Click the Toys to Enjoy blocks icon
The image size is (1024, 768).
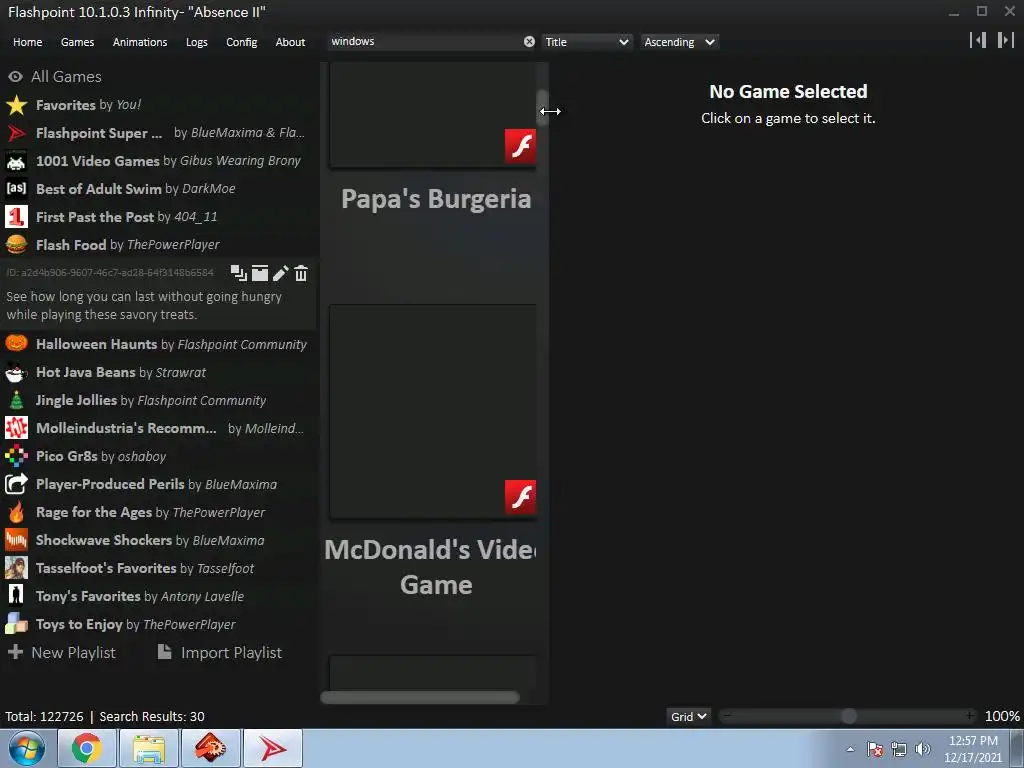pos(16,624)
